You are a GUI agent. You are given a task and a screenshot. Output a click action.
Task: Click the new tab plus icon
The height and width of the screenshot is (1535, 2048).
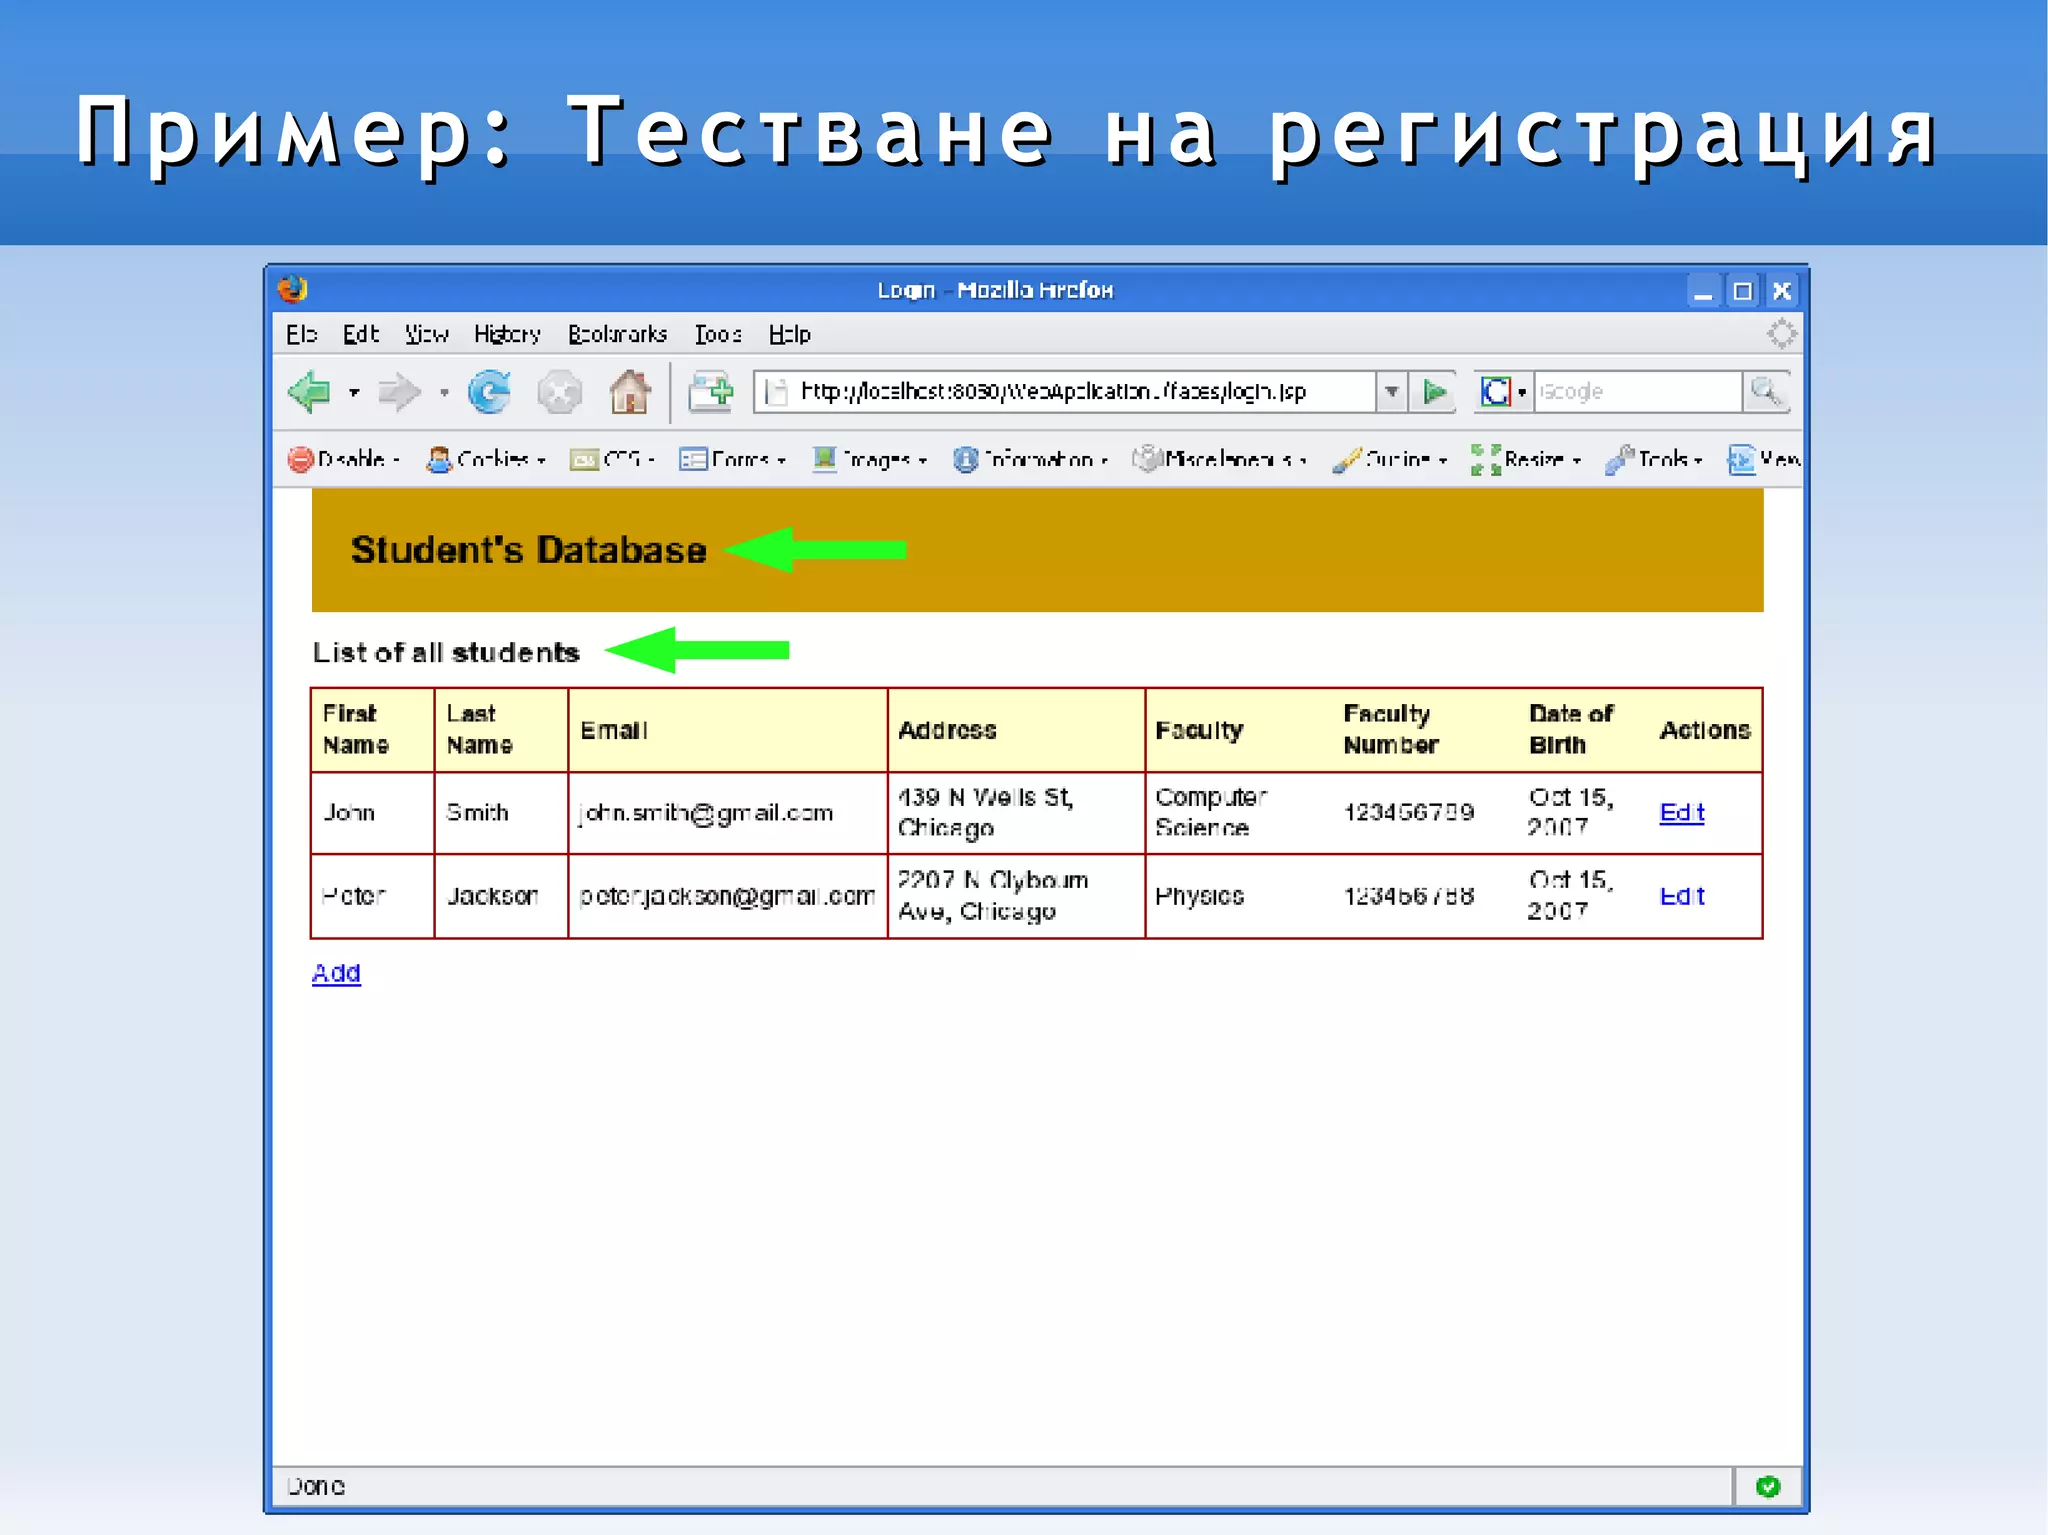(x=711, y=392)
